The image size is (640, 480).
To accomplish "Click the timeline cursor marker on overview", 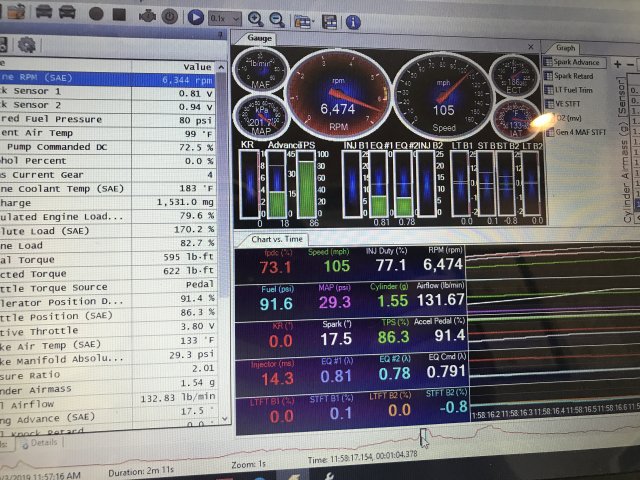I will pos(424,437).
